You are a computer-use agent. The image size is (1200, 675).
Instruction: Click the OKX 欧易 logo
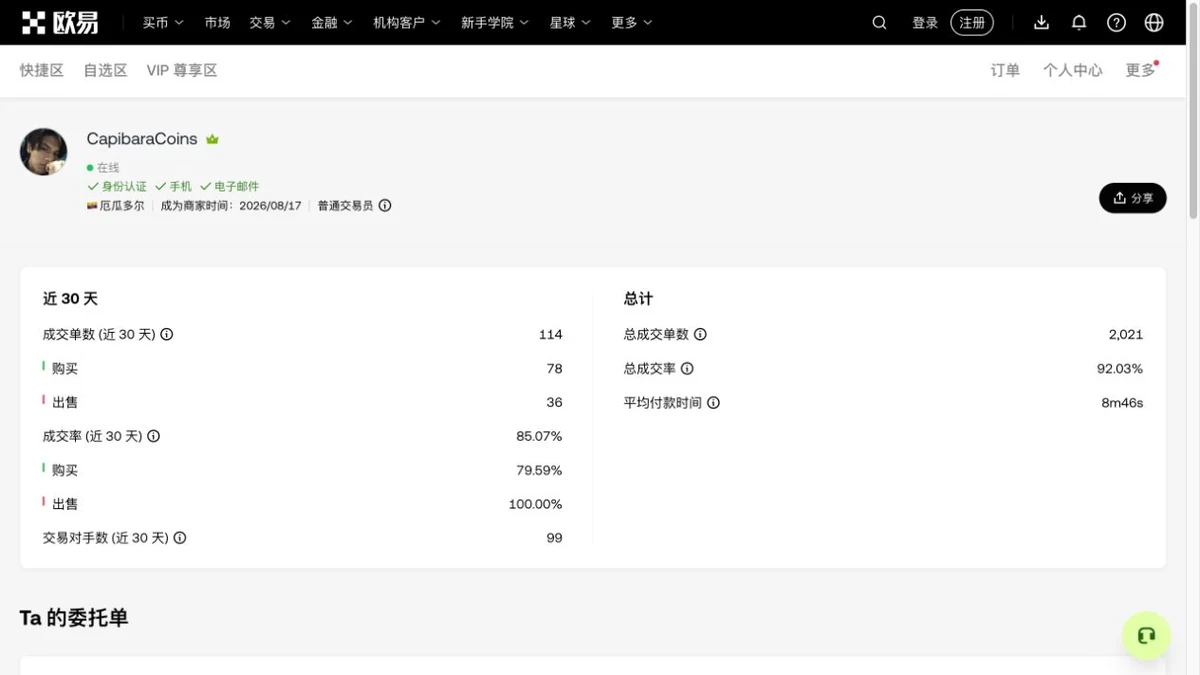(60, 22)
